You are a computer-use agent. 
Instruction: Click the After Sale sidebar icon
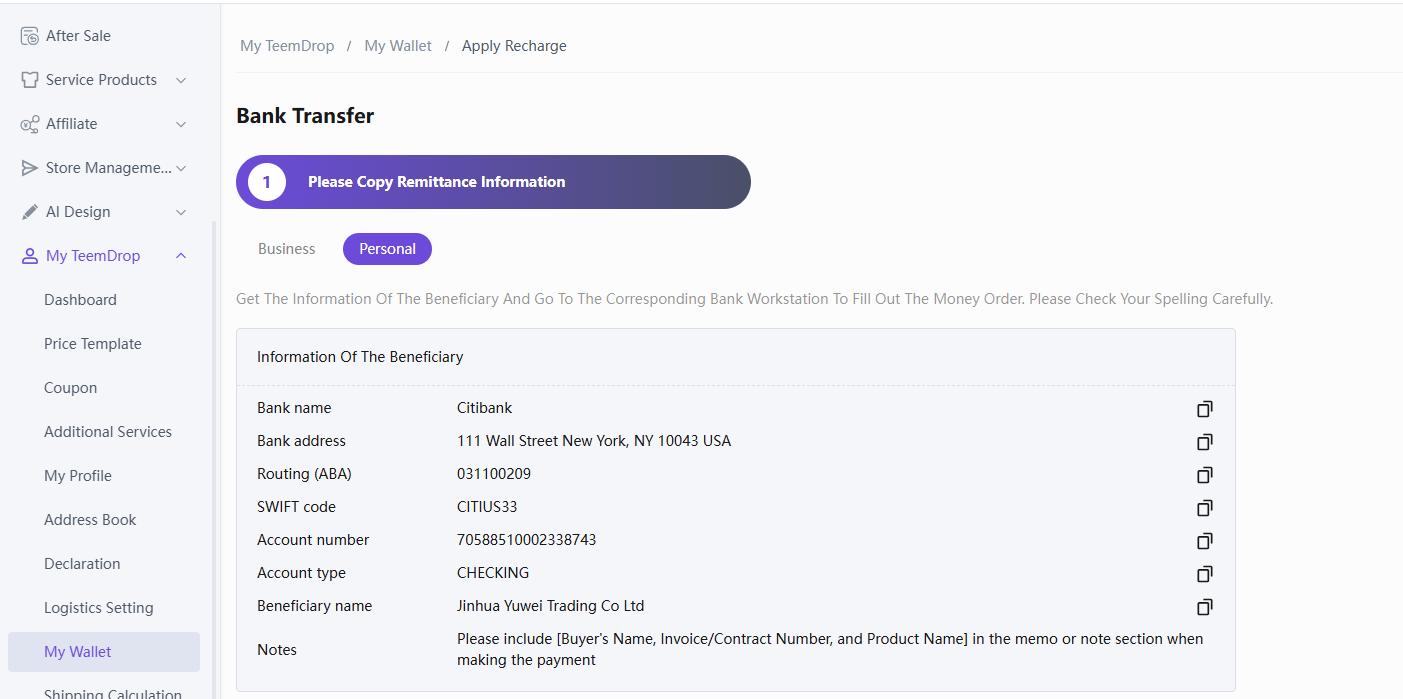coord(30,36)
